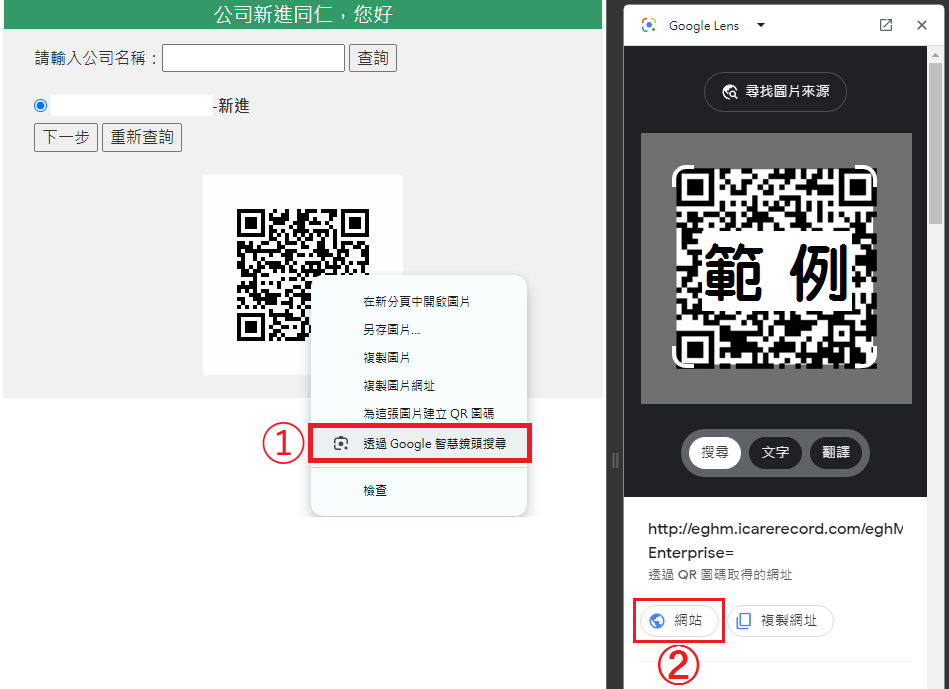This screenshot has width=949, height=689.
Task: Choose 透過 Google 智慧鏡頭搜尋 menu entry
Action: pos(419,444)
